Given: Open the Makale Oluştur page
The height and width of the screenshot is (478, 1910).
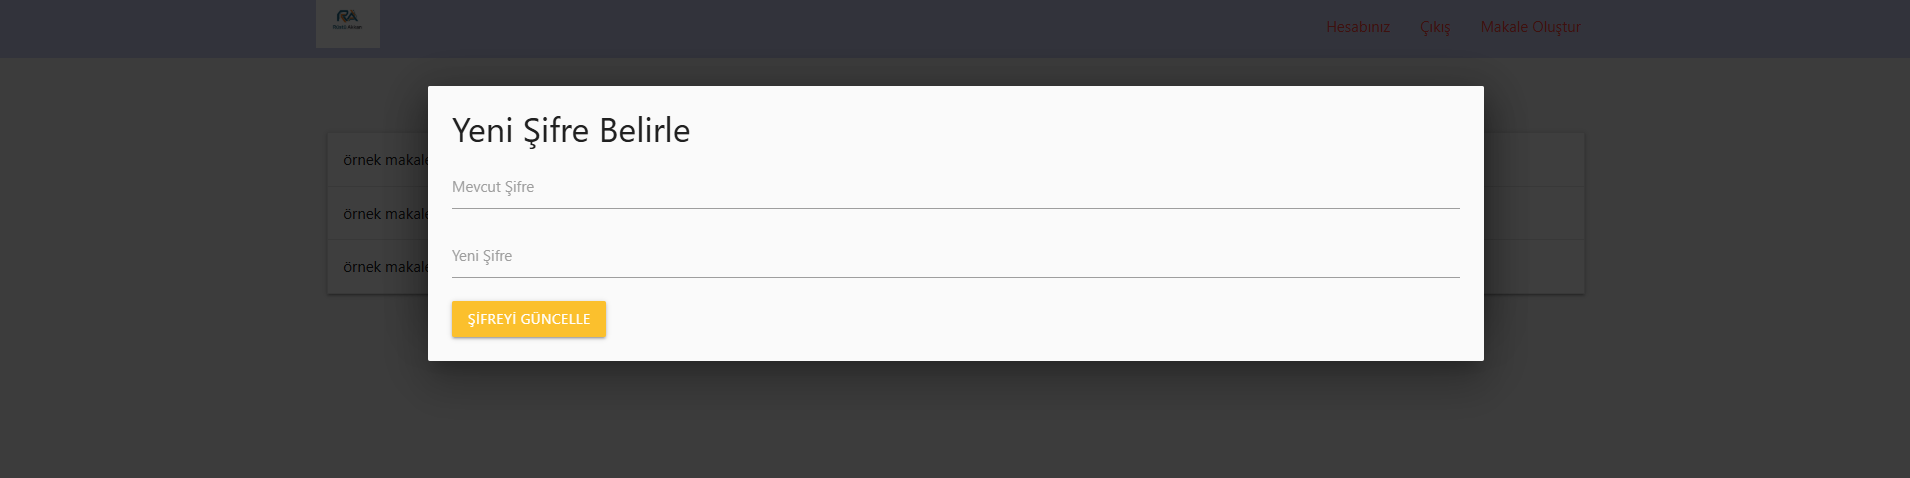Looking at the screenshot, I should (1530, 27).
